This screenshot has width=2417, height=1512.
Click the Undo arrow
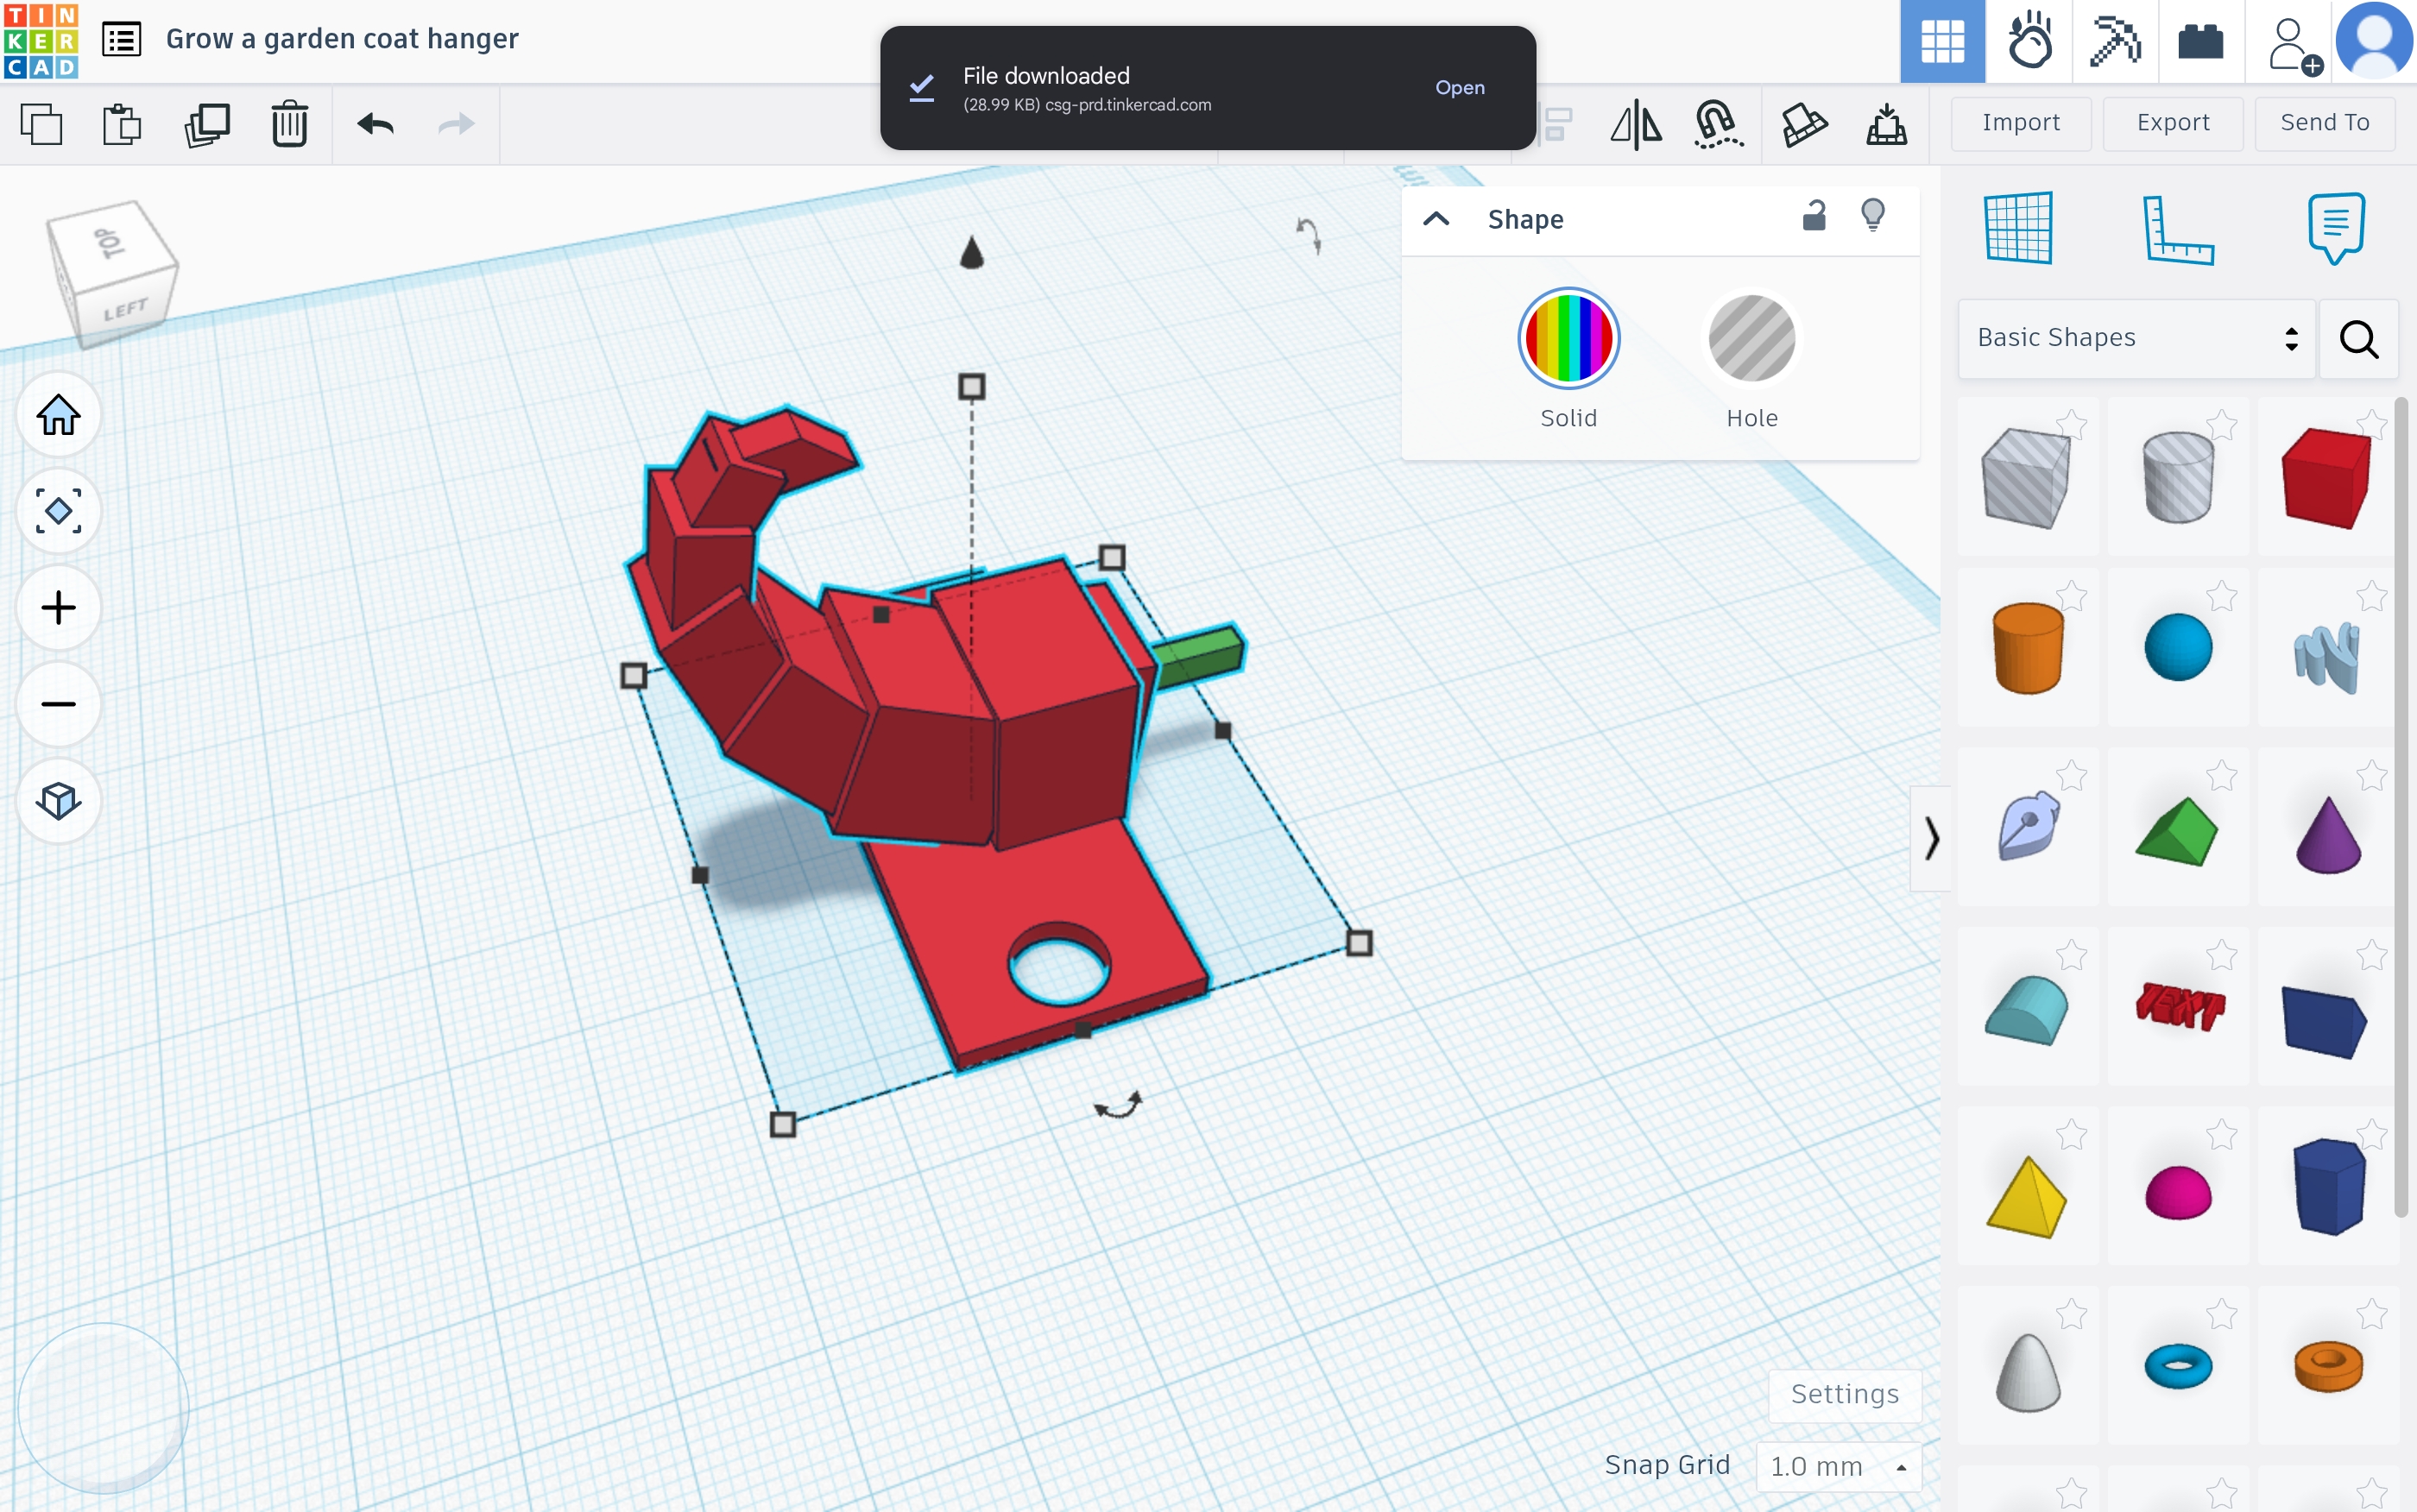[x=375, y=124]
